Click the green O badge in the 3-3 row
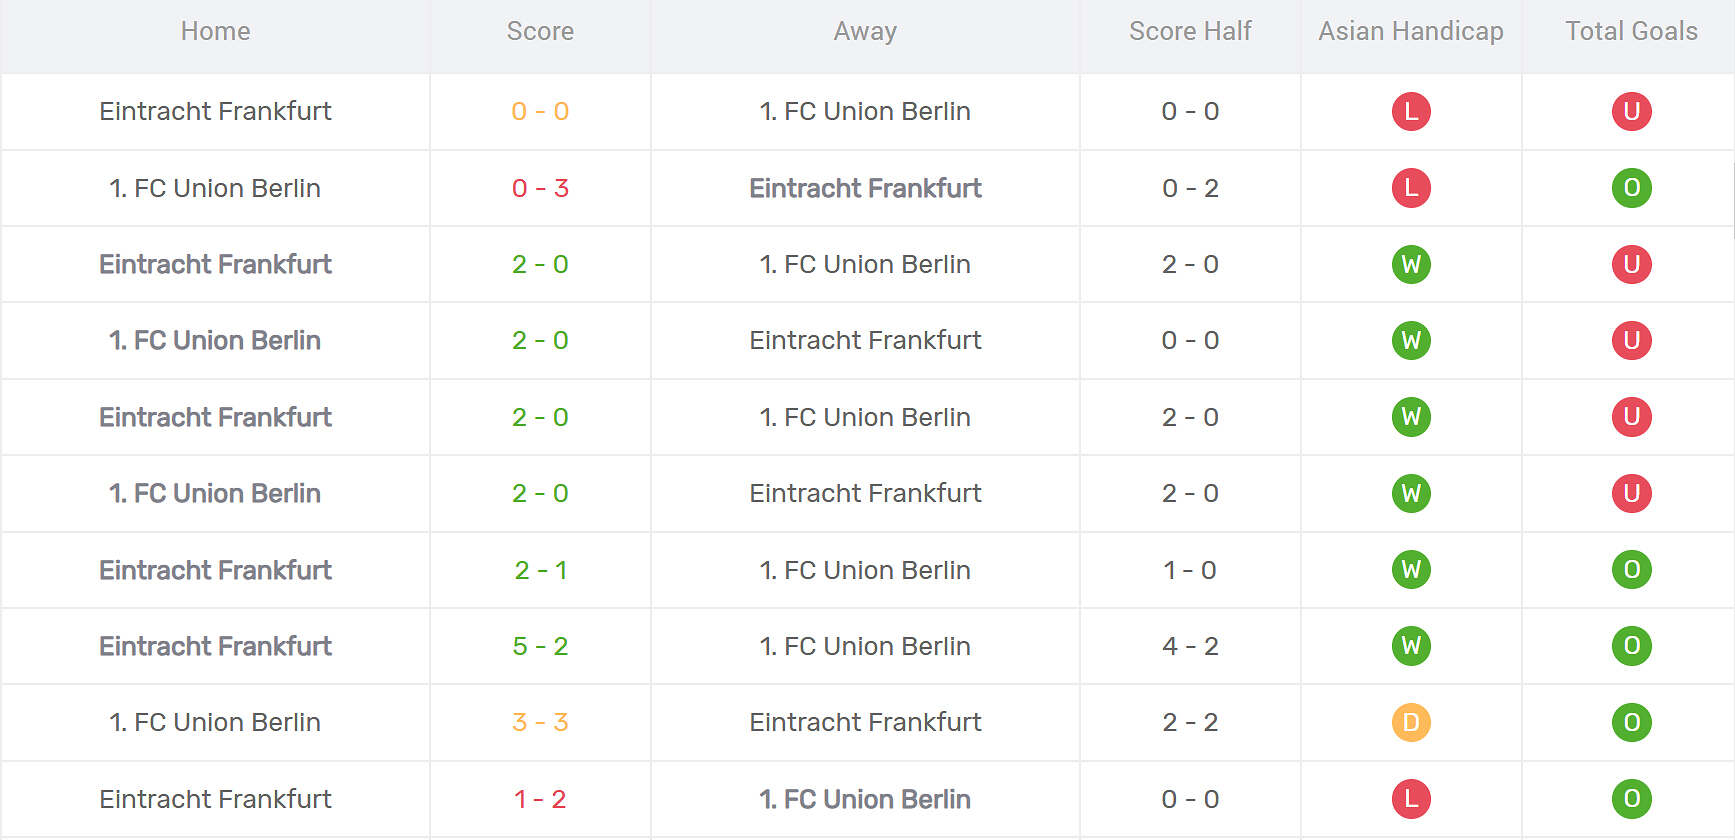 [1631, 722]
